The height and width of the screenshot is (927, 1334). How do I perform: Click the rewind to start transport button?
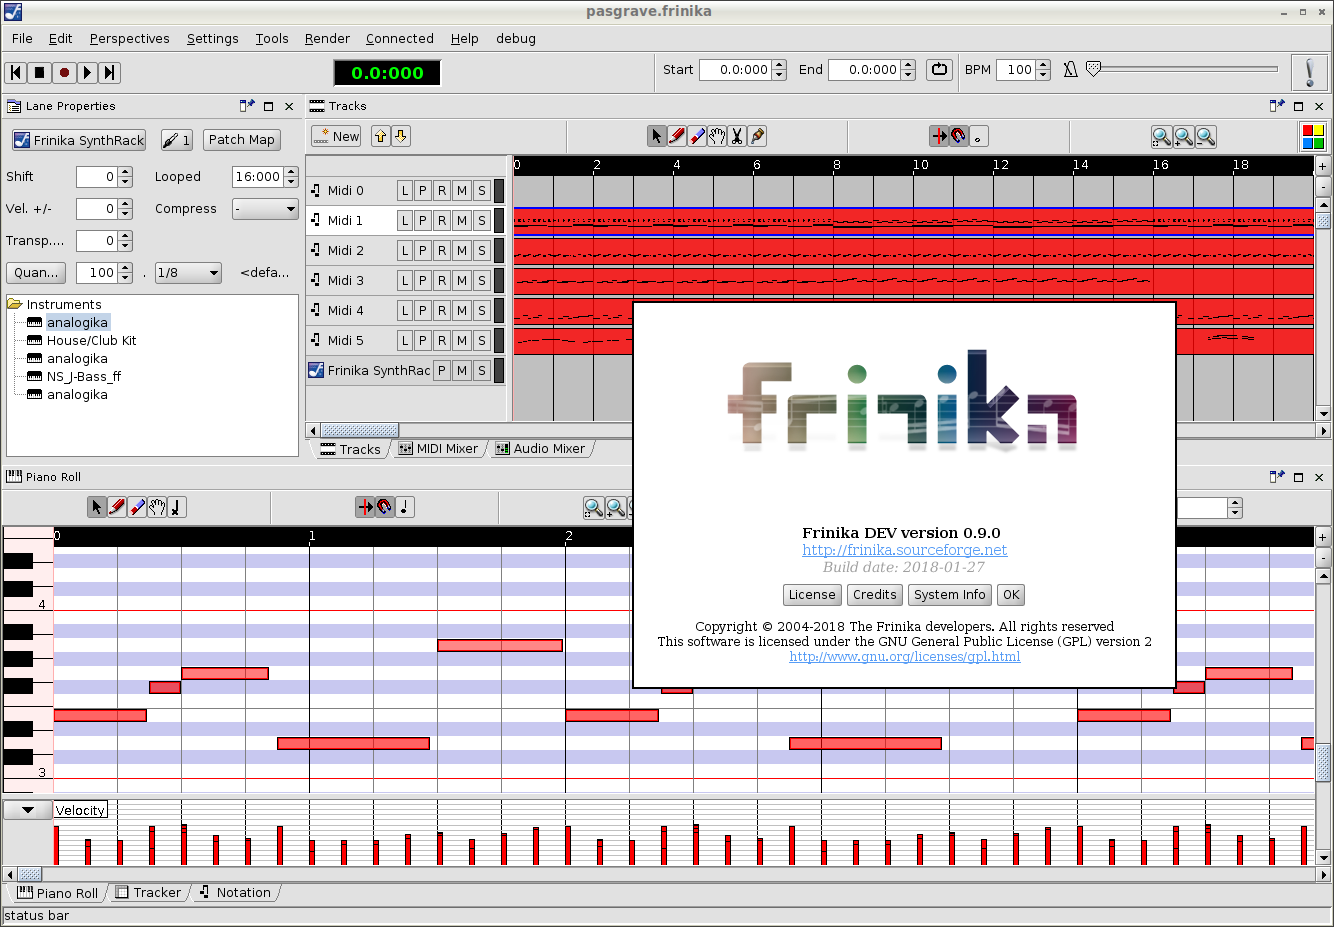(16, 72)
